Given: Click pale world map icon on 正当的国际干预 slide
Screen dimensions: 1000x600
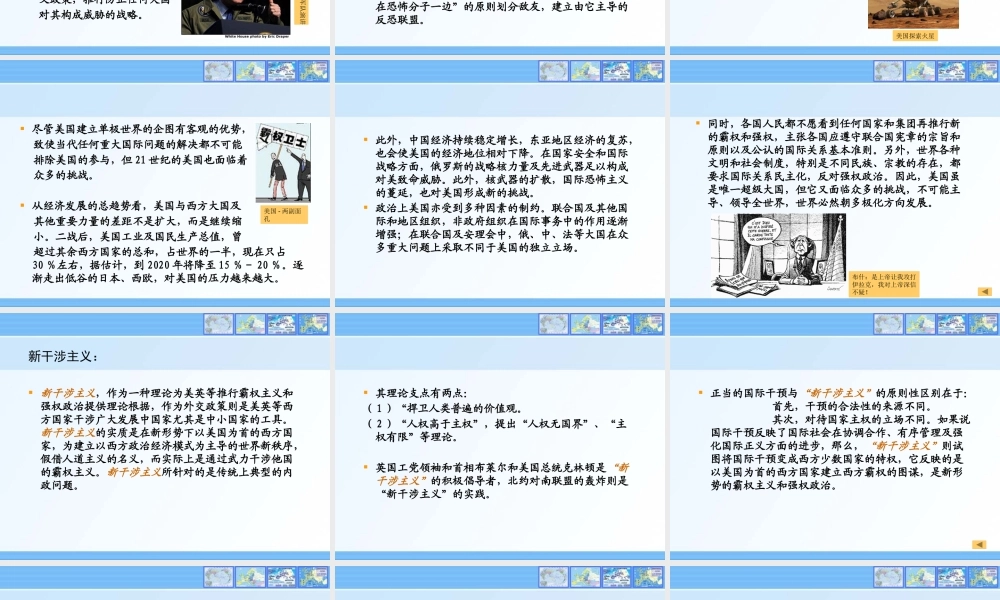Looking at the screenshot, I should (x=888, y=324).
